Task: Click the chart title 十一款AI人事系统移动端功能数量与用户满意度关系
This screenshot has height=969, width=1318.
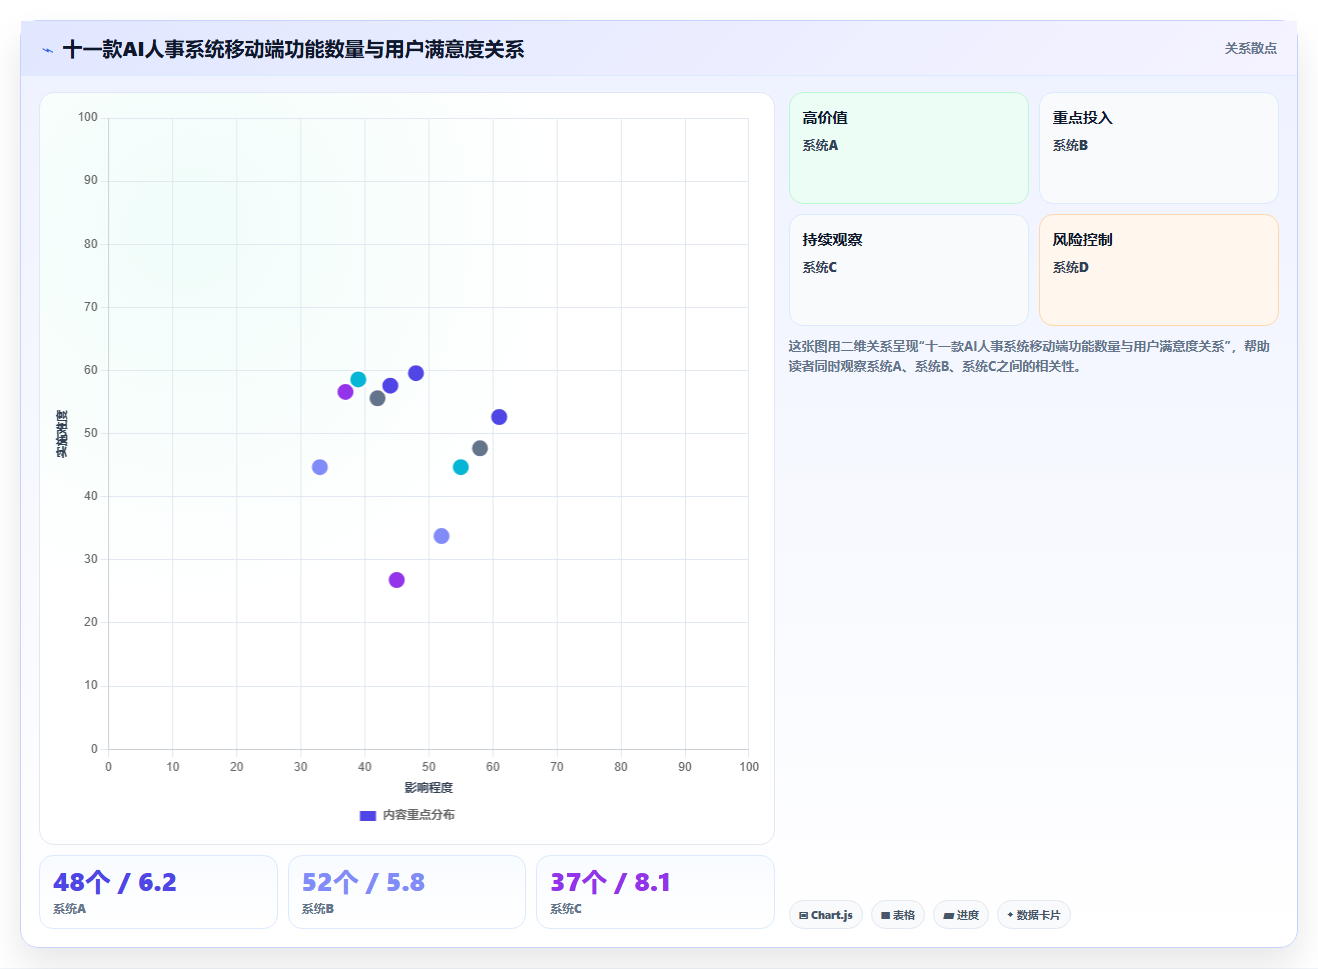Action: tap(293, 50)
